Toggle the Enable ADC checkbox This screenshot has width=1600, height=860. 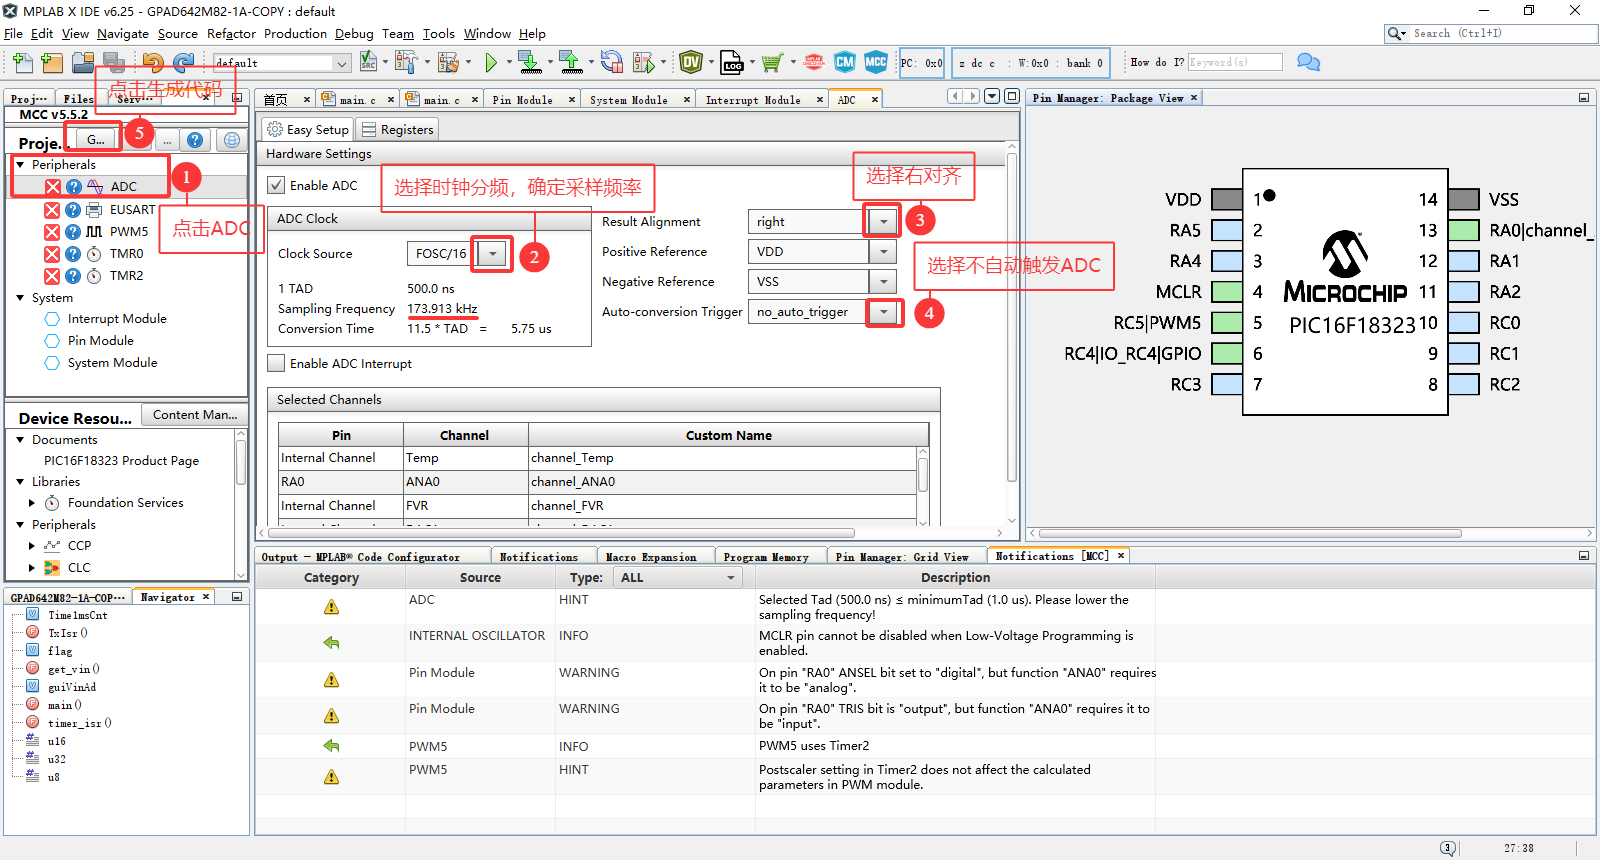point(276,185)
